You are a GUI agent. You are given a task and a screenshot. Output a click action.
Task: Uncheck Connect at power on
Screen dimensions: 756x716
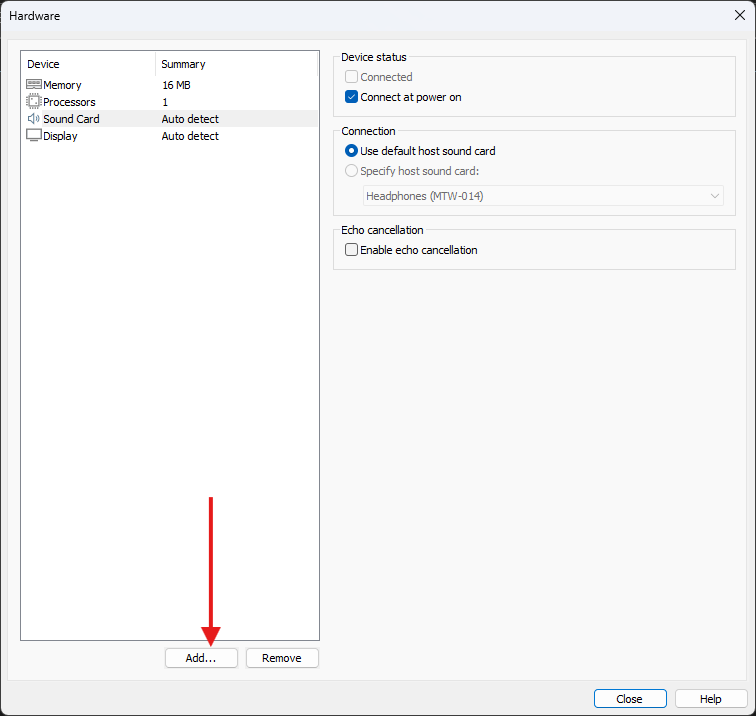point(351,97)
